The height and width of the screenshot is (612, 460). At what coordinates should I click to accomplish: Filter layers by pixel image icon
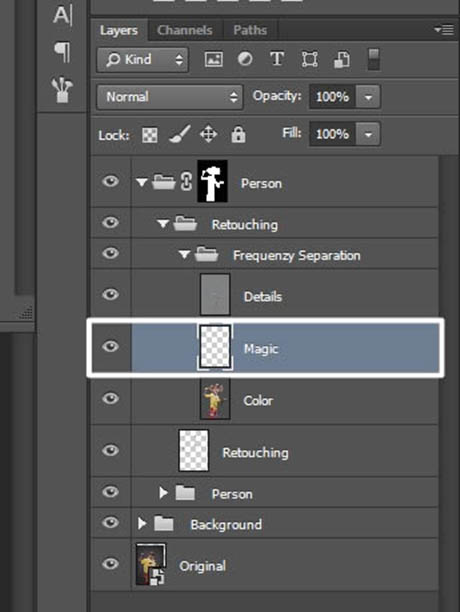[213, 59]
